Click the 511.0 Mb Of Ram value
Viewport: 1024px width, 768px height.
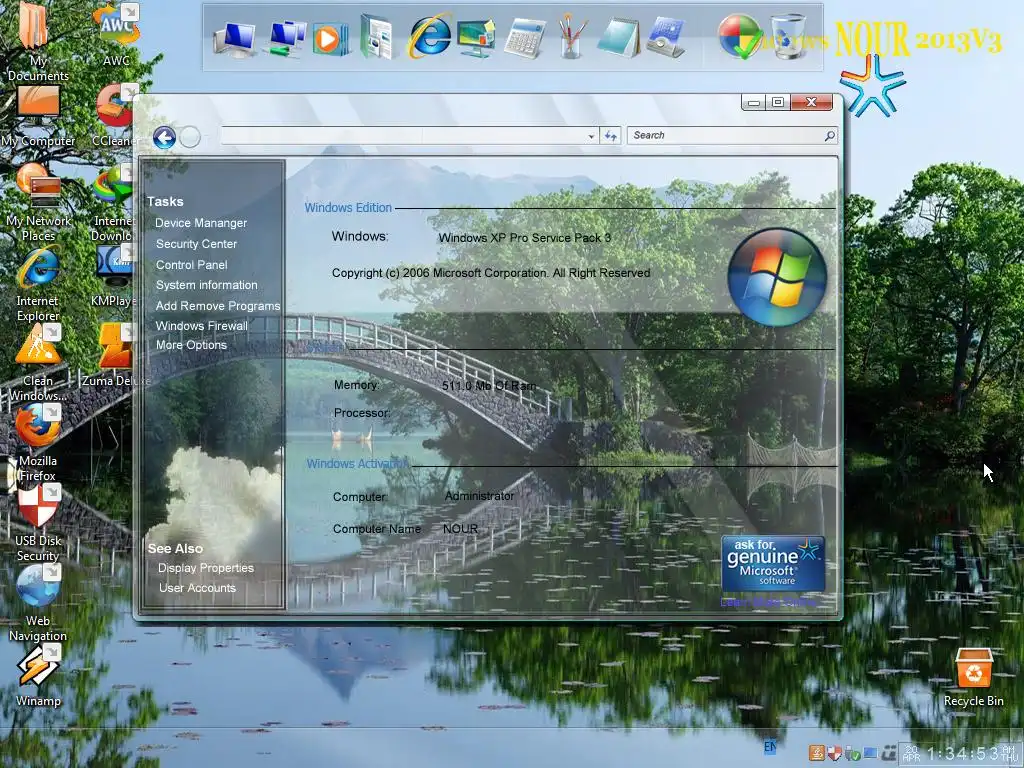488,385
